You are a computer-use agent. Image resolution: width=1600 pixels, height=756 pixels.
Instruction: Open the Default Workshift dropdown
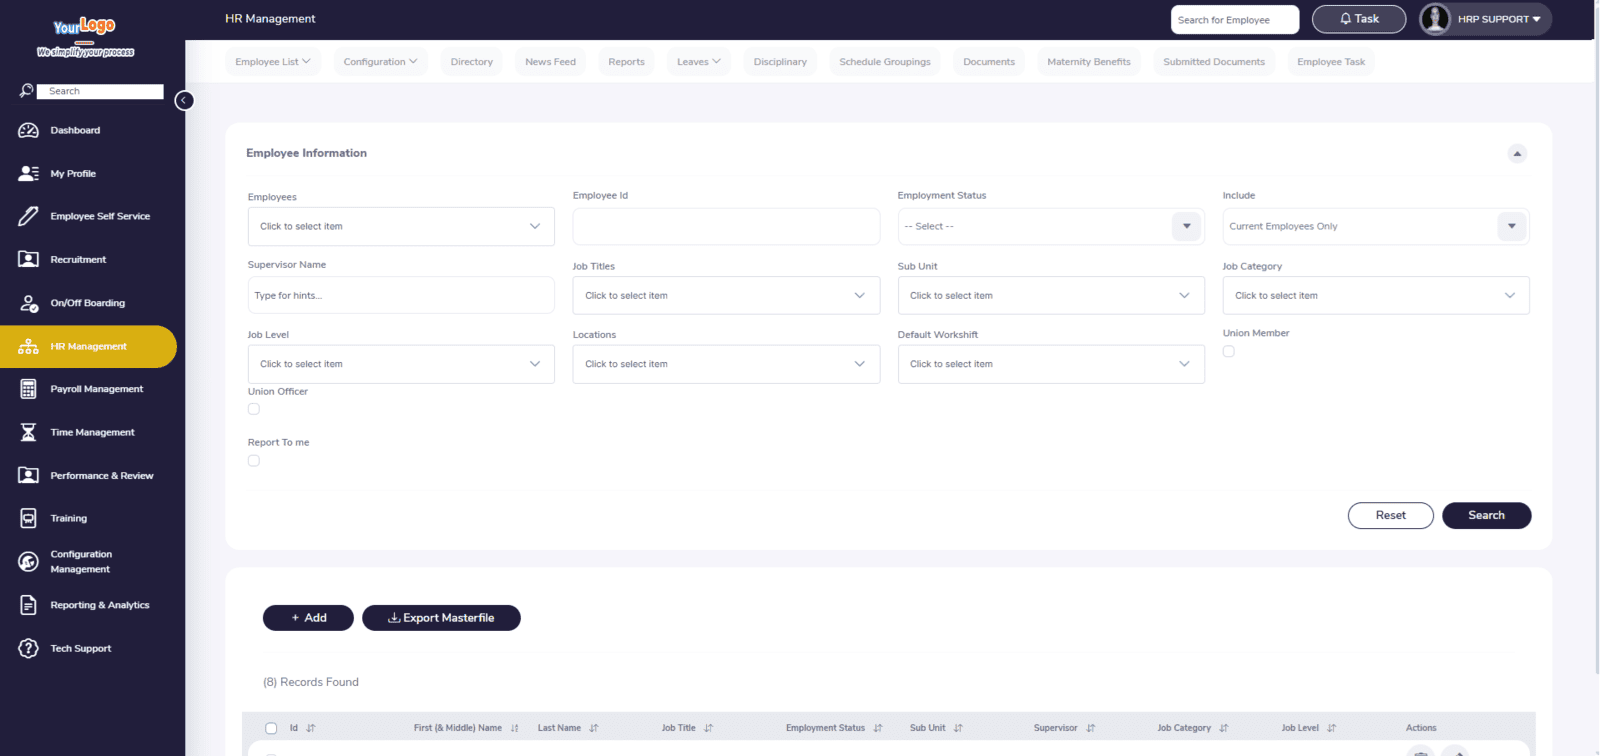(1051, 364)
